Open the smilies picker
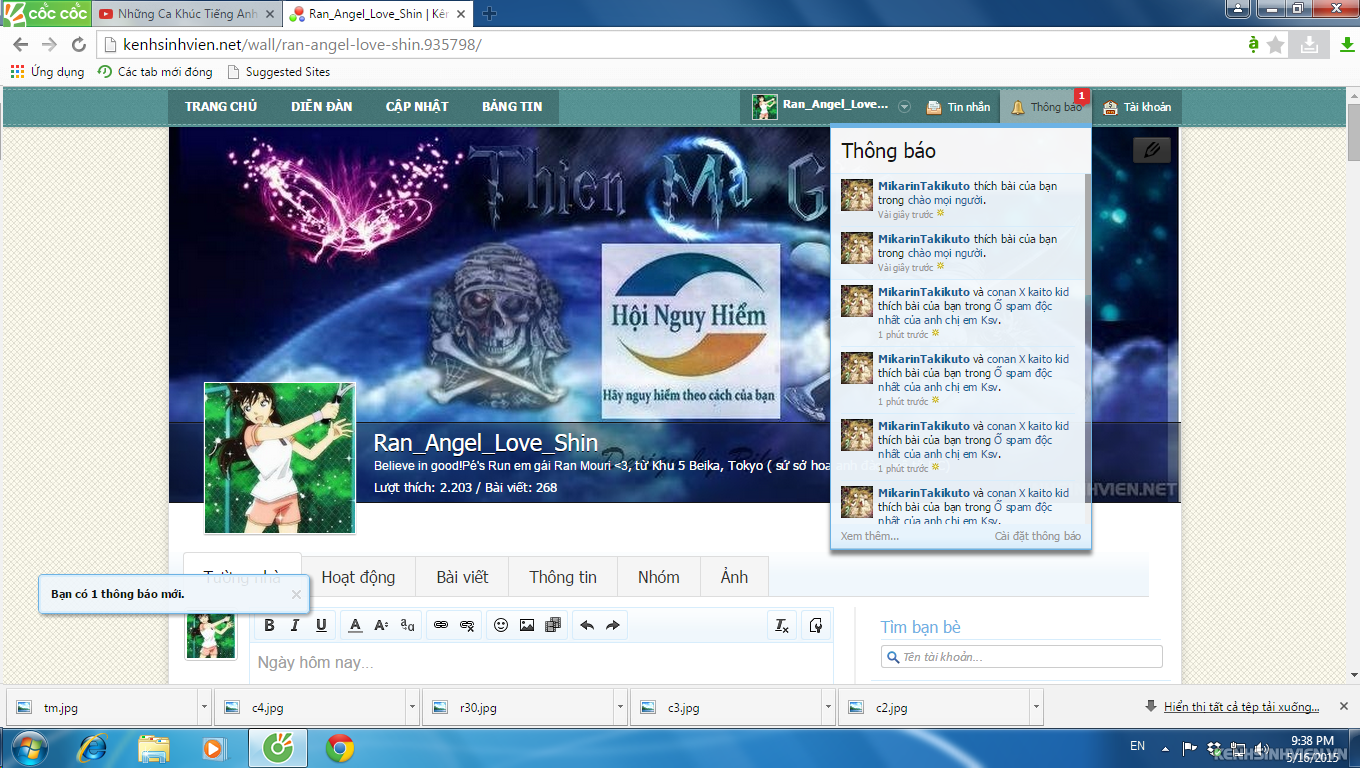The width and height of the screenshot is (1360, 768). pos(501,625)
